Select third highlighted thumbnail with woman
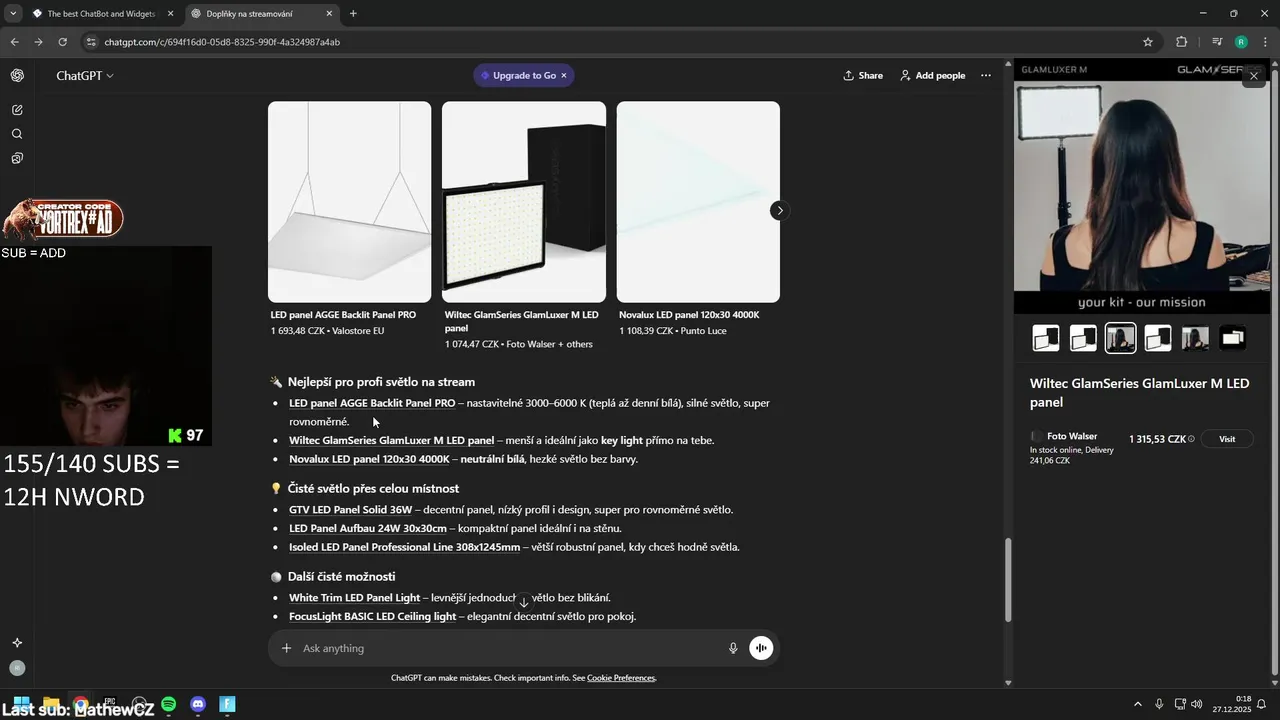Image resolution: width=1280 pixels, height=720 pixels. [x=1120, y=338]
